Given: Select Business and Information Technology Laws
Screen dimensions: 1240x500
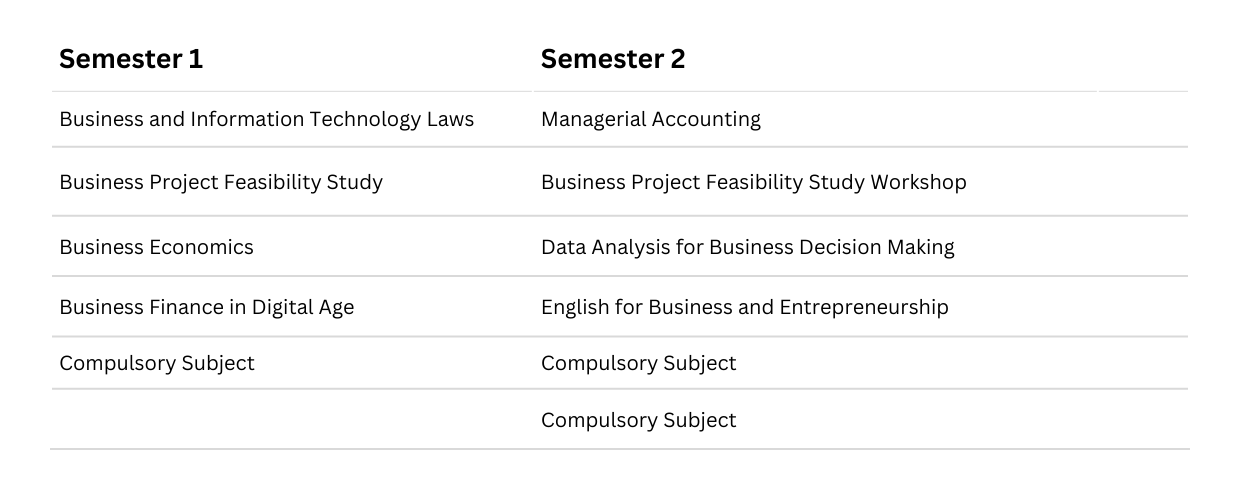Looking at the screenshot, I should 267,120.
